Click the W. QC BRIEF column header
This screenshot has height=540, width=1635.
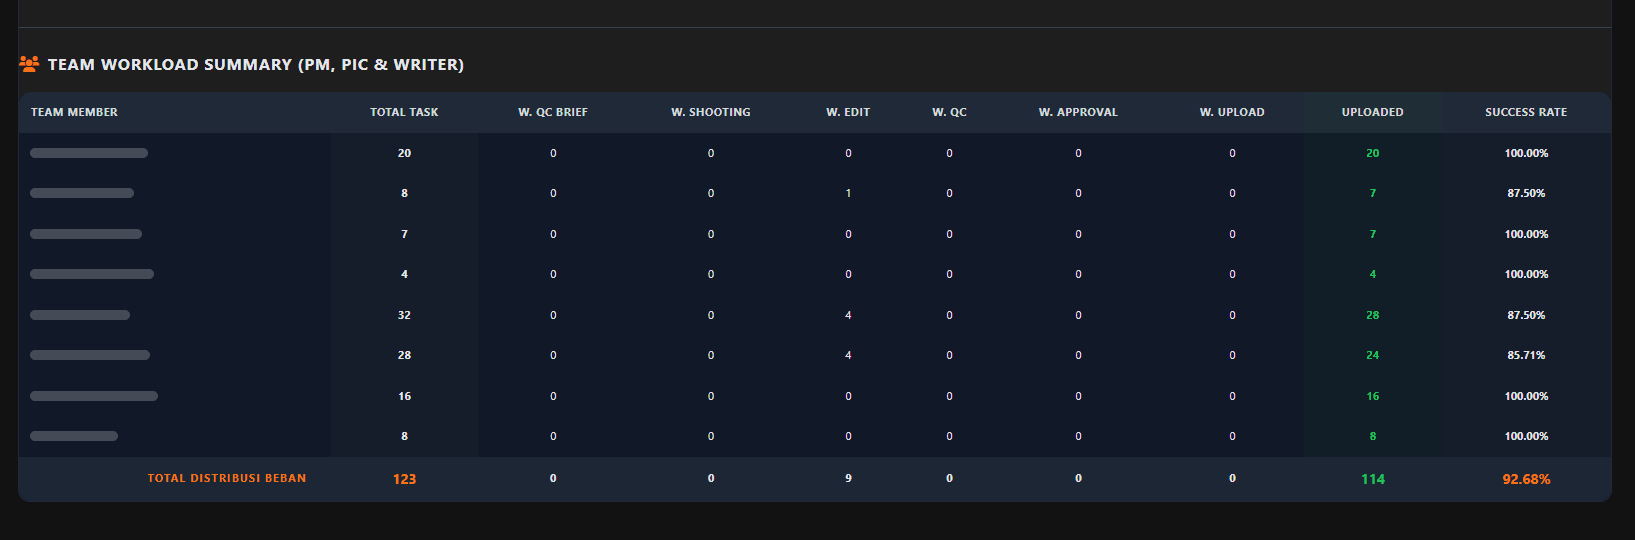[x=553, y=112]
